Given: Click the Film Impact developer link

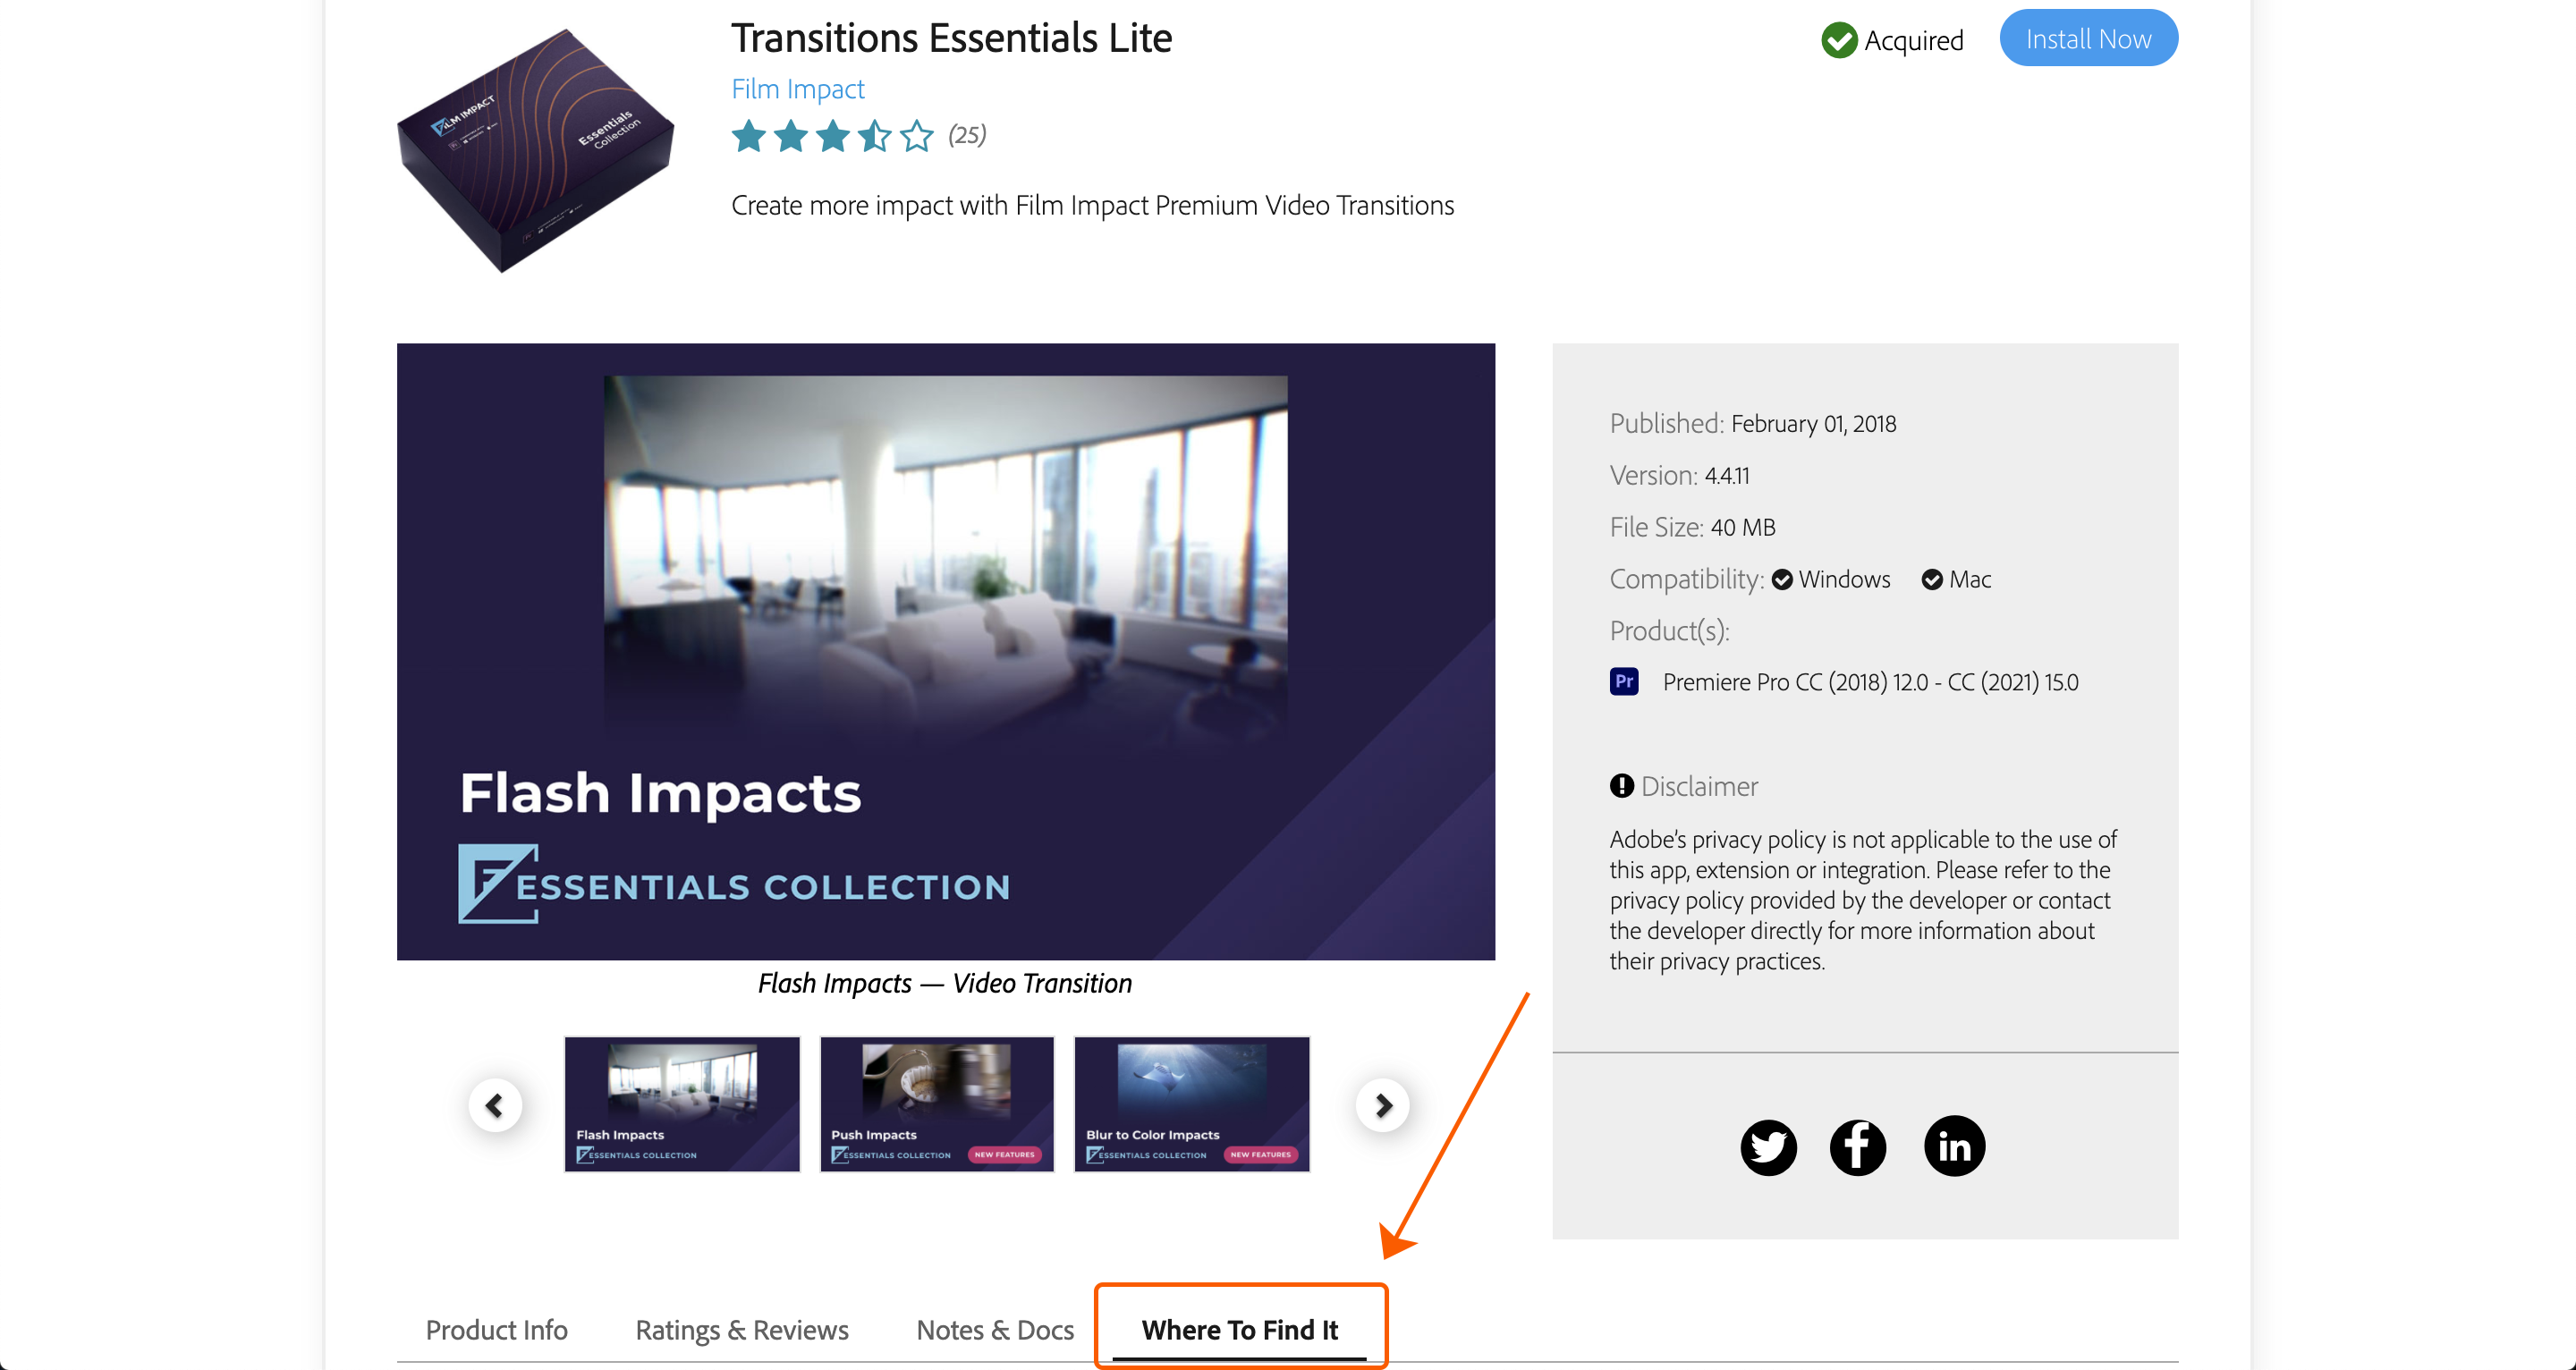Looking at the screenshot, I should point(796,87).
